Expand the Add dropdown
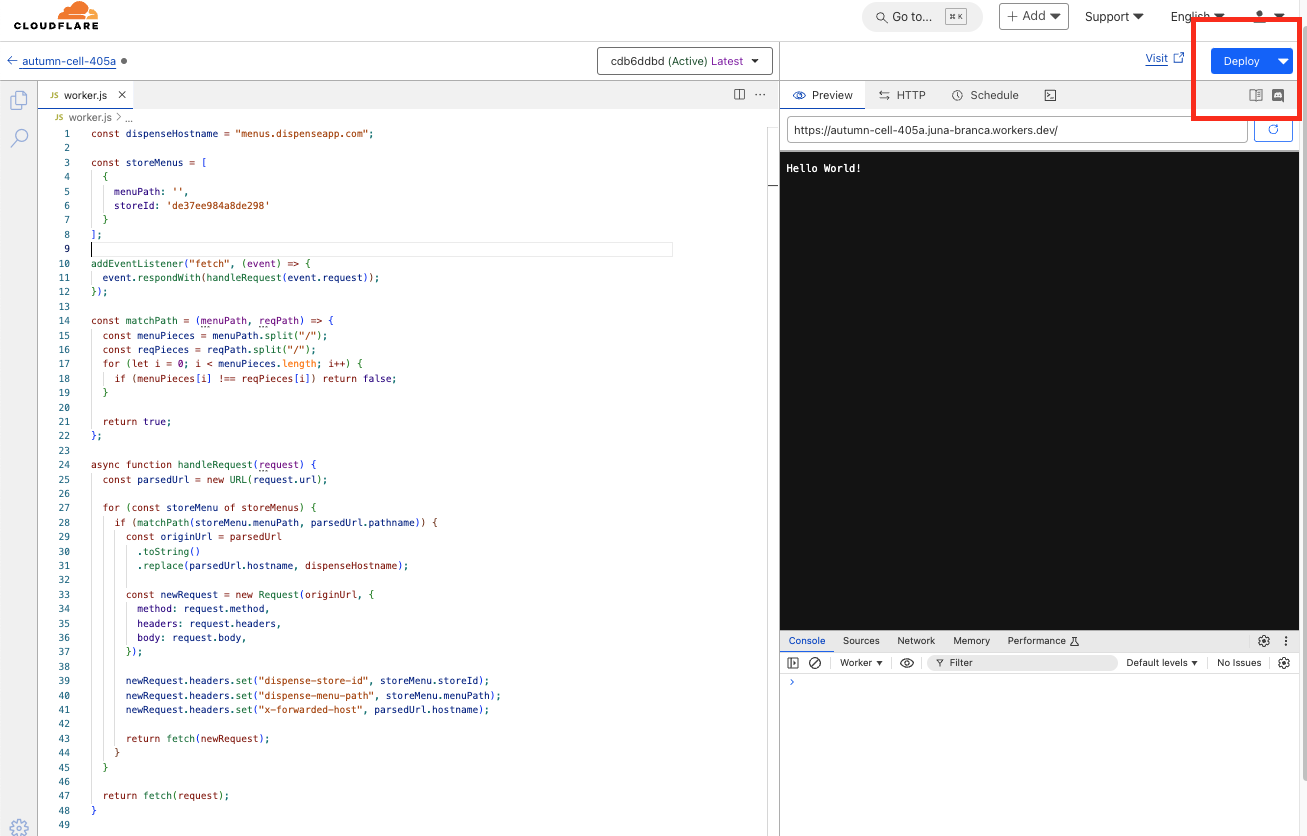 tap(1034, 17)
